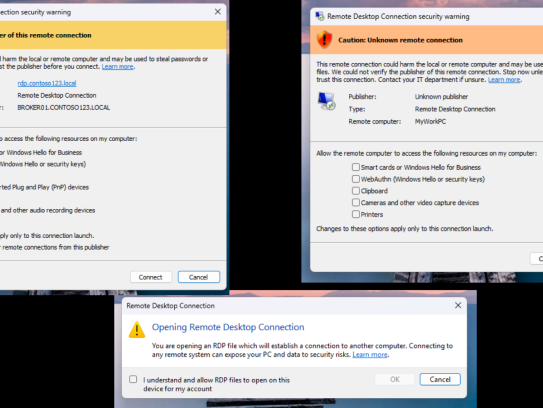Click the yellow warning triangle icon
Screen dimensions: 543x408
tap(137, 330)
